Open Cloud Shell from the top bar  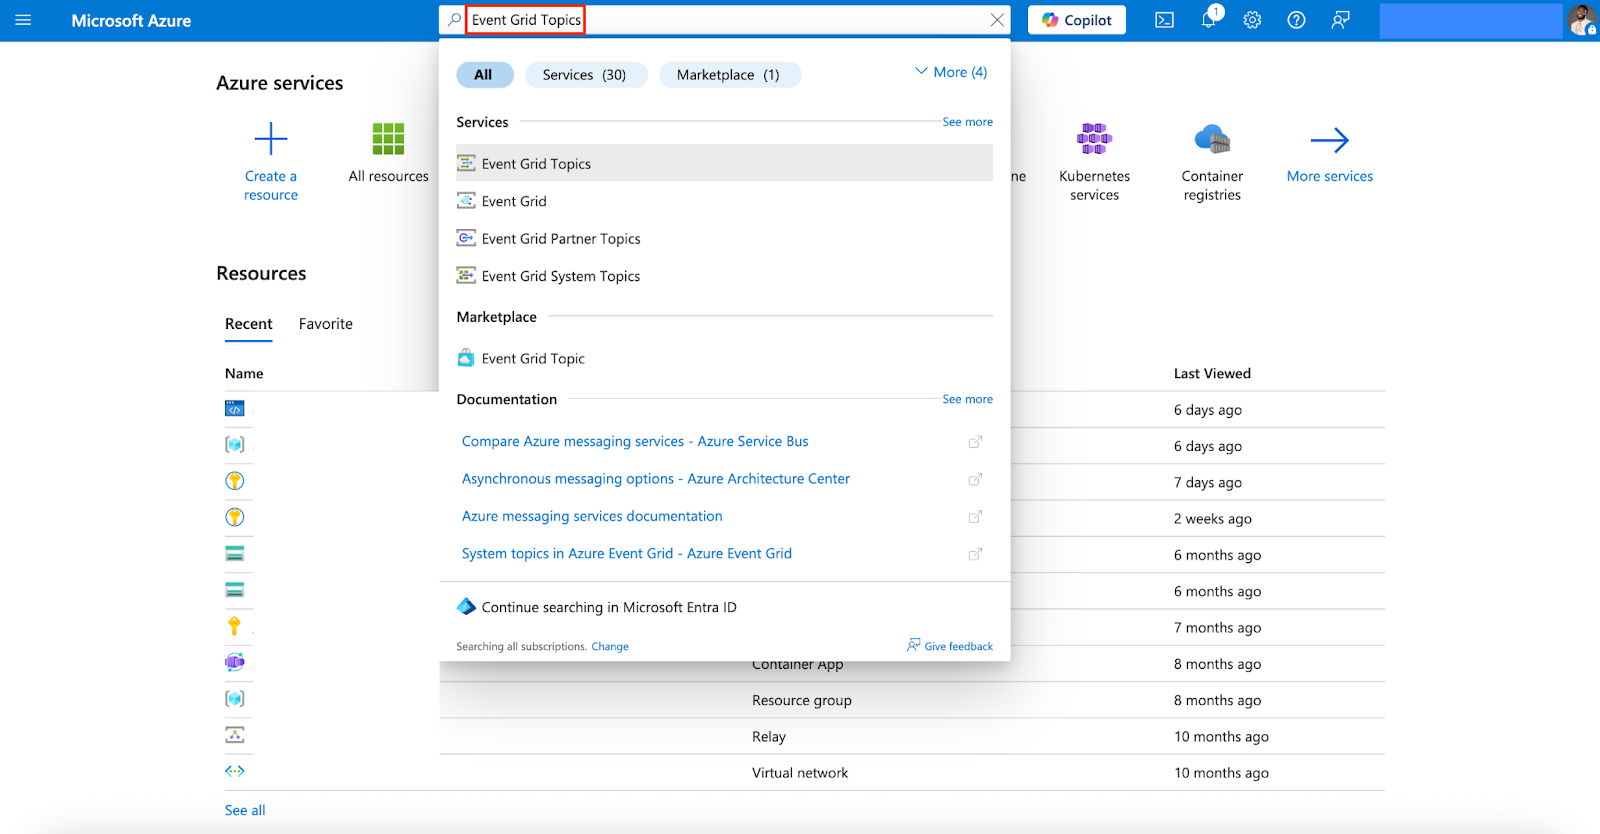1164,20
